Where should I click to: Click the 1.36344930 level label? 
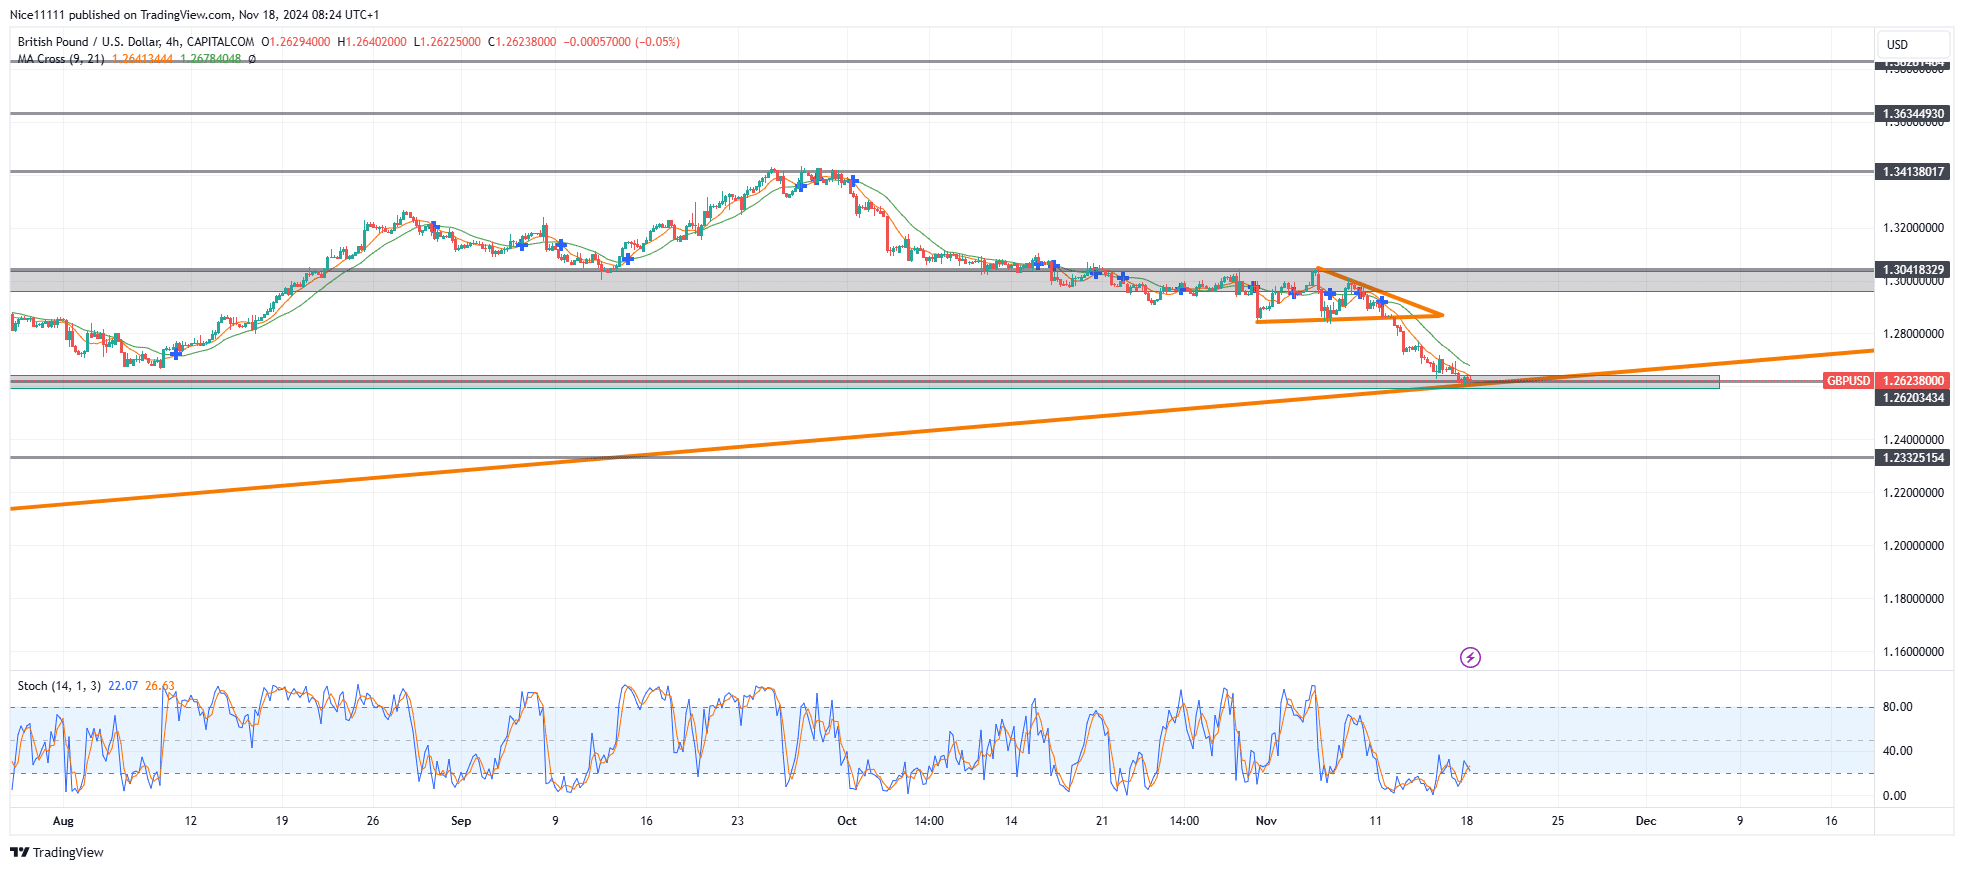1913,114
